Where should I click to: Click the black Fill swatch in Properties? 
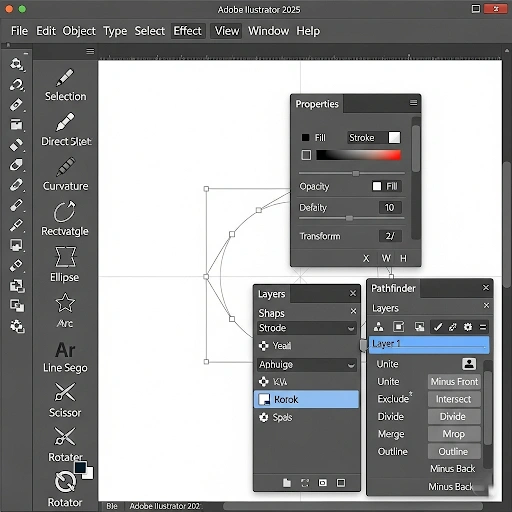pyautogui.click(x=305, y=138)
